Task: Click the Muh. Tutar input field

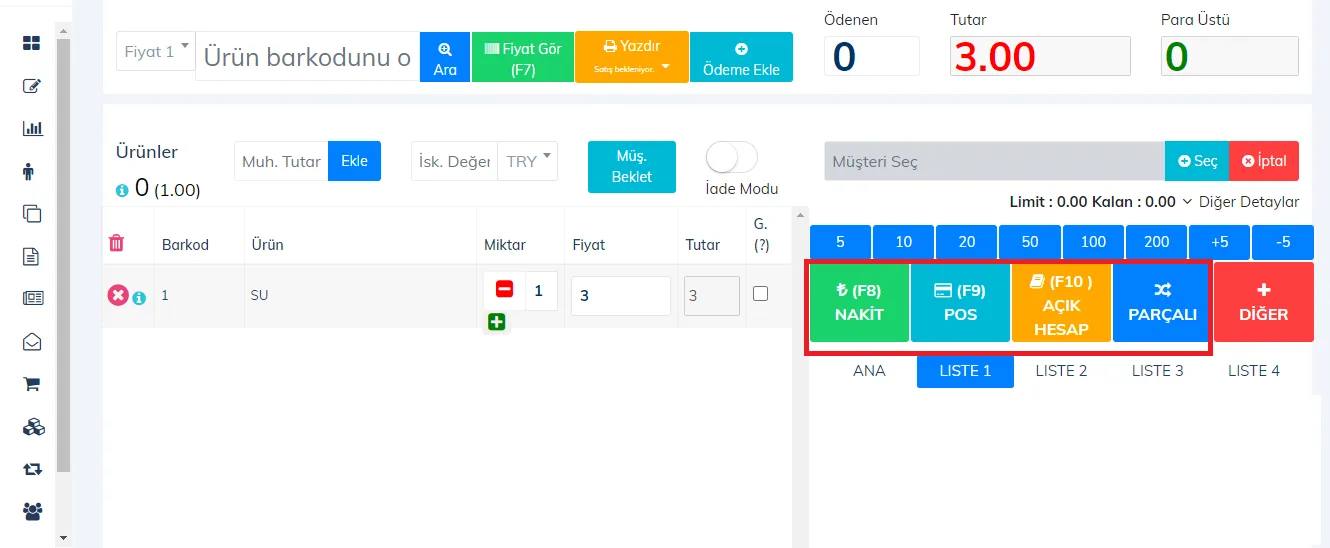Action: (x=281, y=161)
